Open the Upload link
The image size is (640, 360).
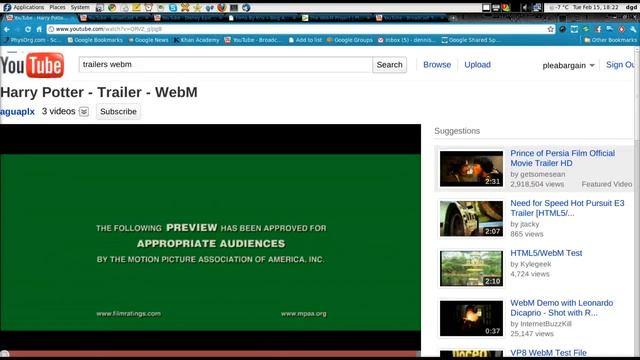[x=477, y=64]
